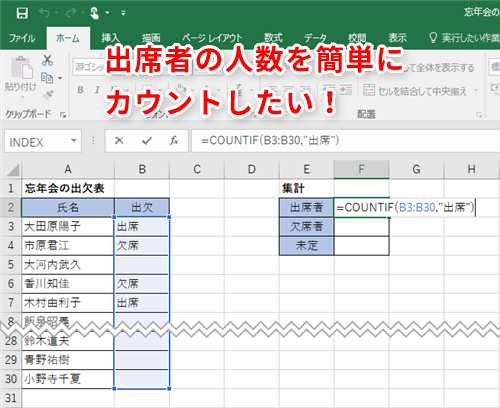Screen dimensions: 500x408
Task: Click the empty cell next to 未定
Action: coord(361,246)
